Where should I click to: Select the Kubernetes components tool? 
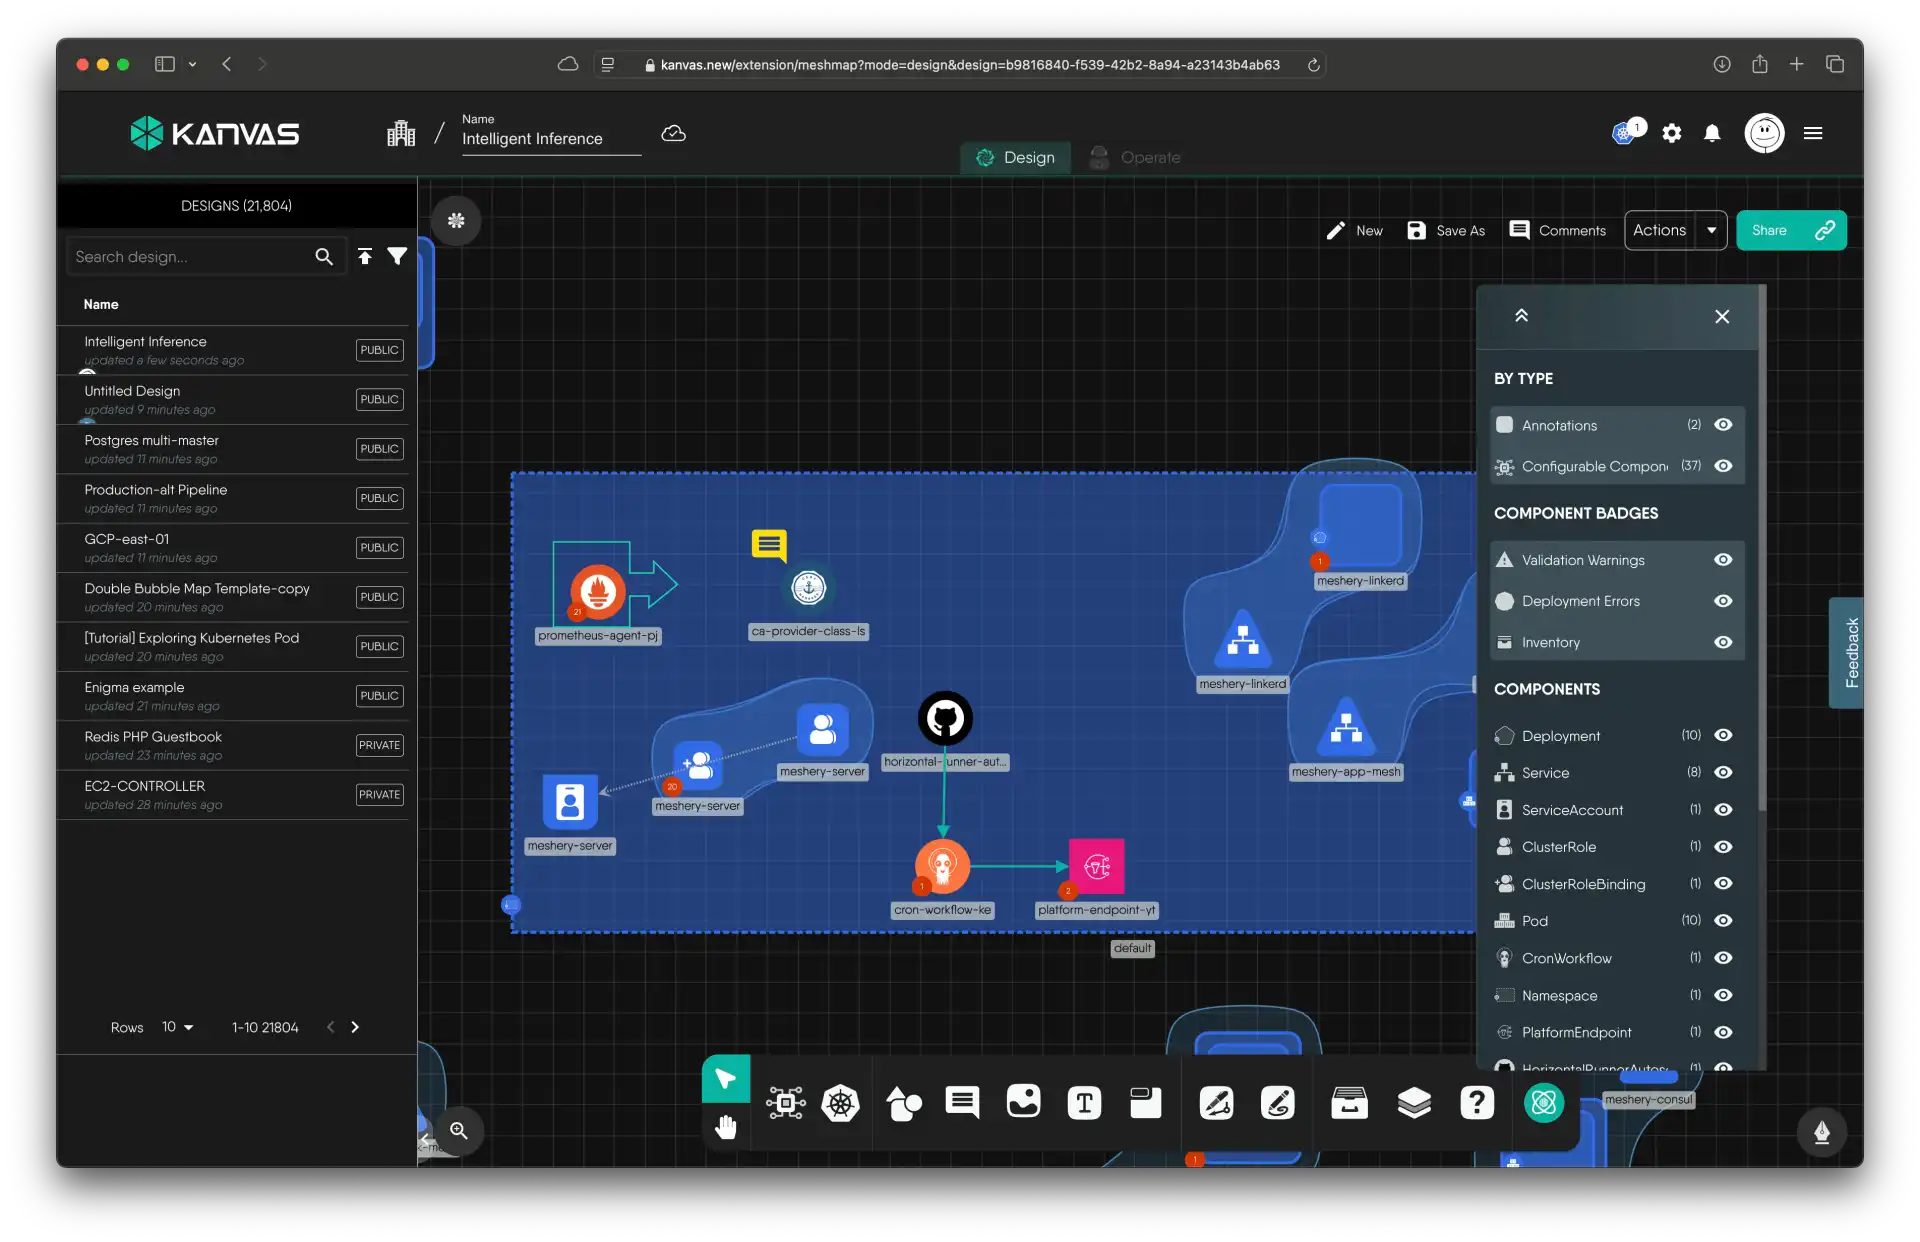click(x=841, y=1103)
